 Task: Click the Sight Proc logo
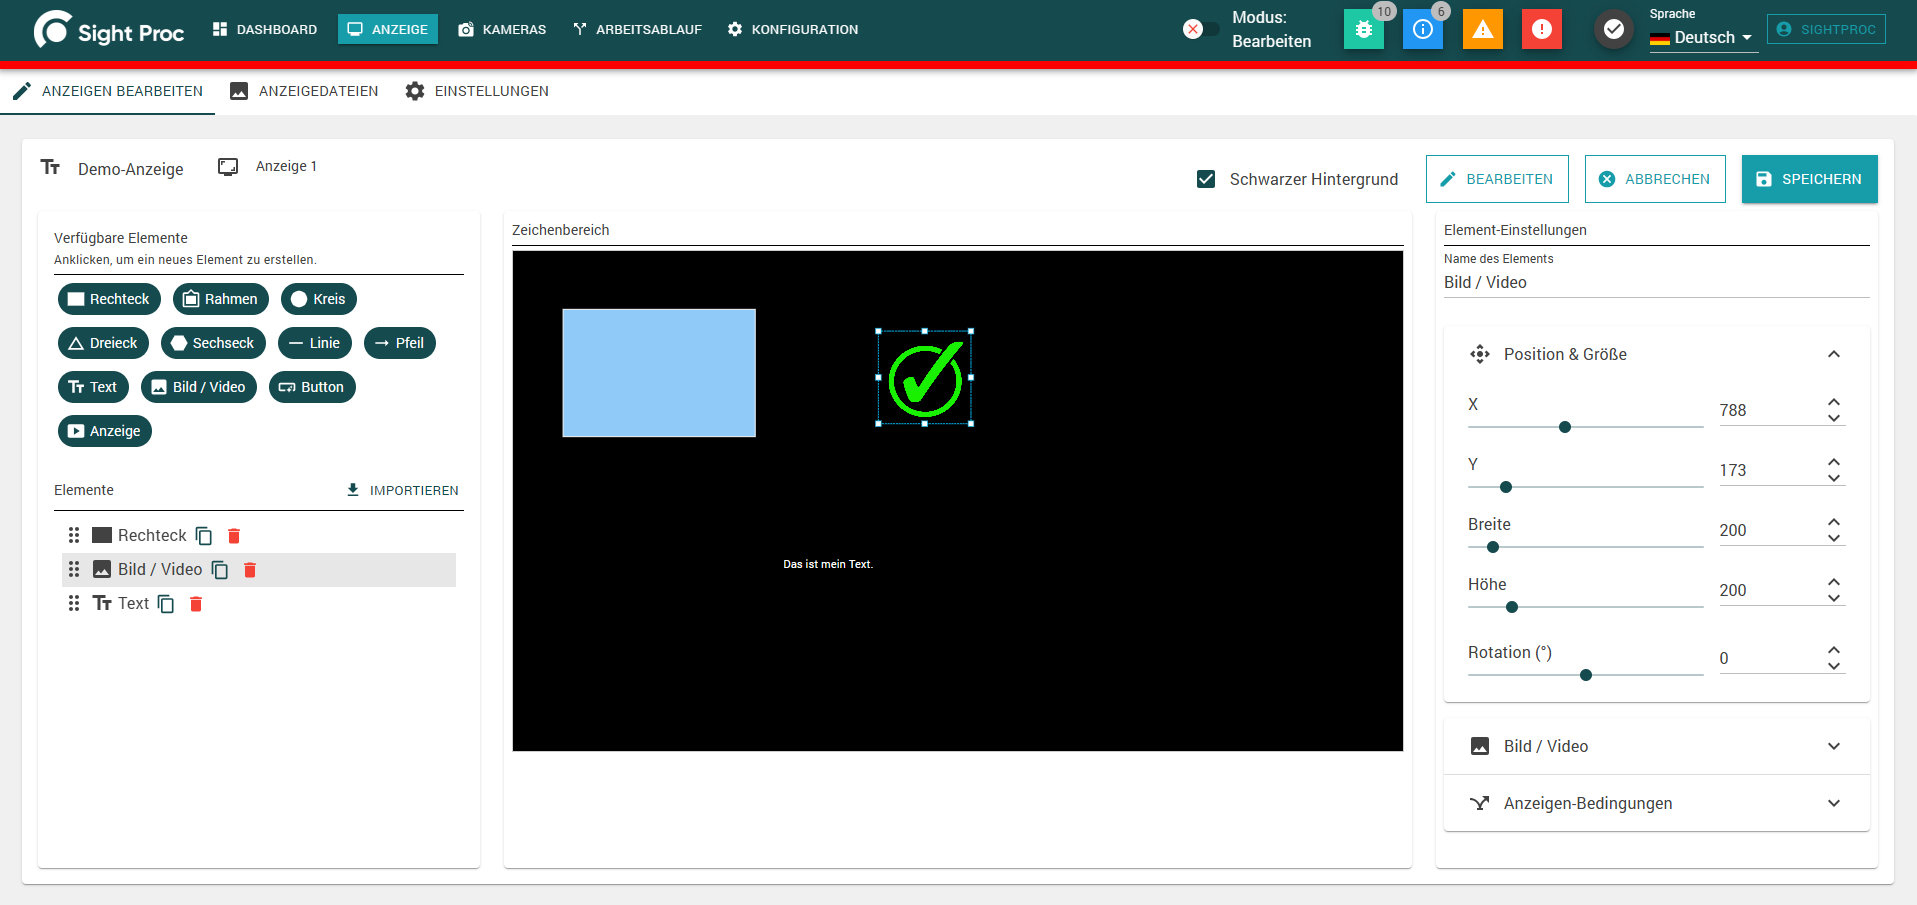click(x=109, y=30)
